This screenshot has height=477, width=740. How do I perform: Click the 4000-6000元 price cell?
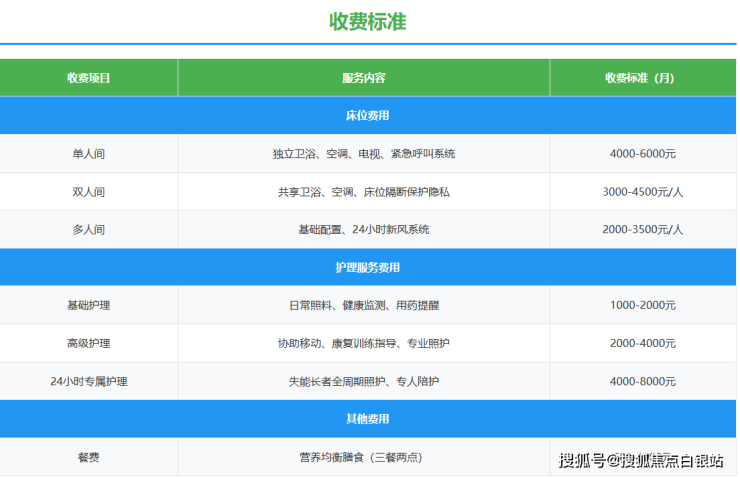coord(642,154)
